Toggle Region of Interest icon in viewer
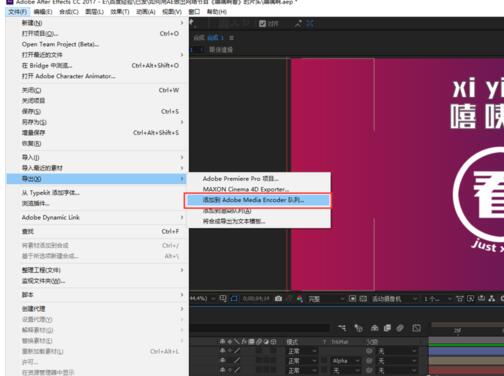The width and height of the screenshot is (504, 376). pyautogui.click(x=352, y=299)
